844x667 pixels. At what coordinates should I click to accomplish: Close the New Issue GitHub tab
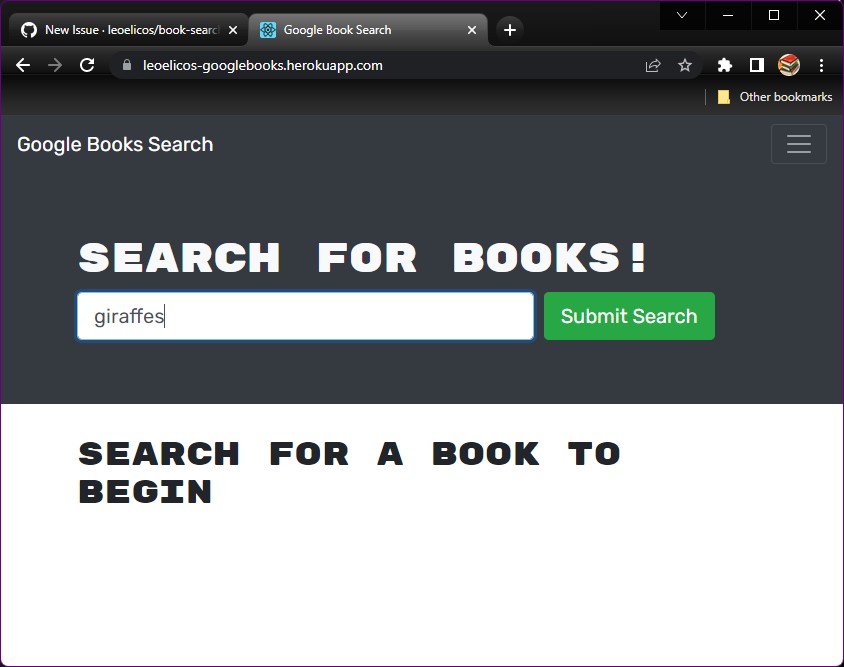coord(233,30)
